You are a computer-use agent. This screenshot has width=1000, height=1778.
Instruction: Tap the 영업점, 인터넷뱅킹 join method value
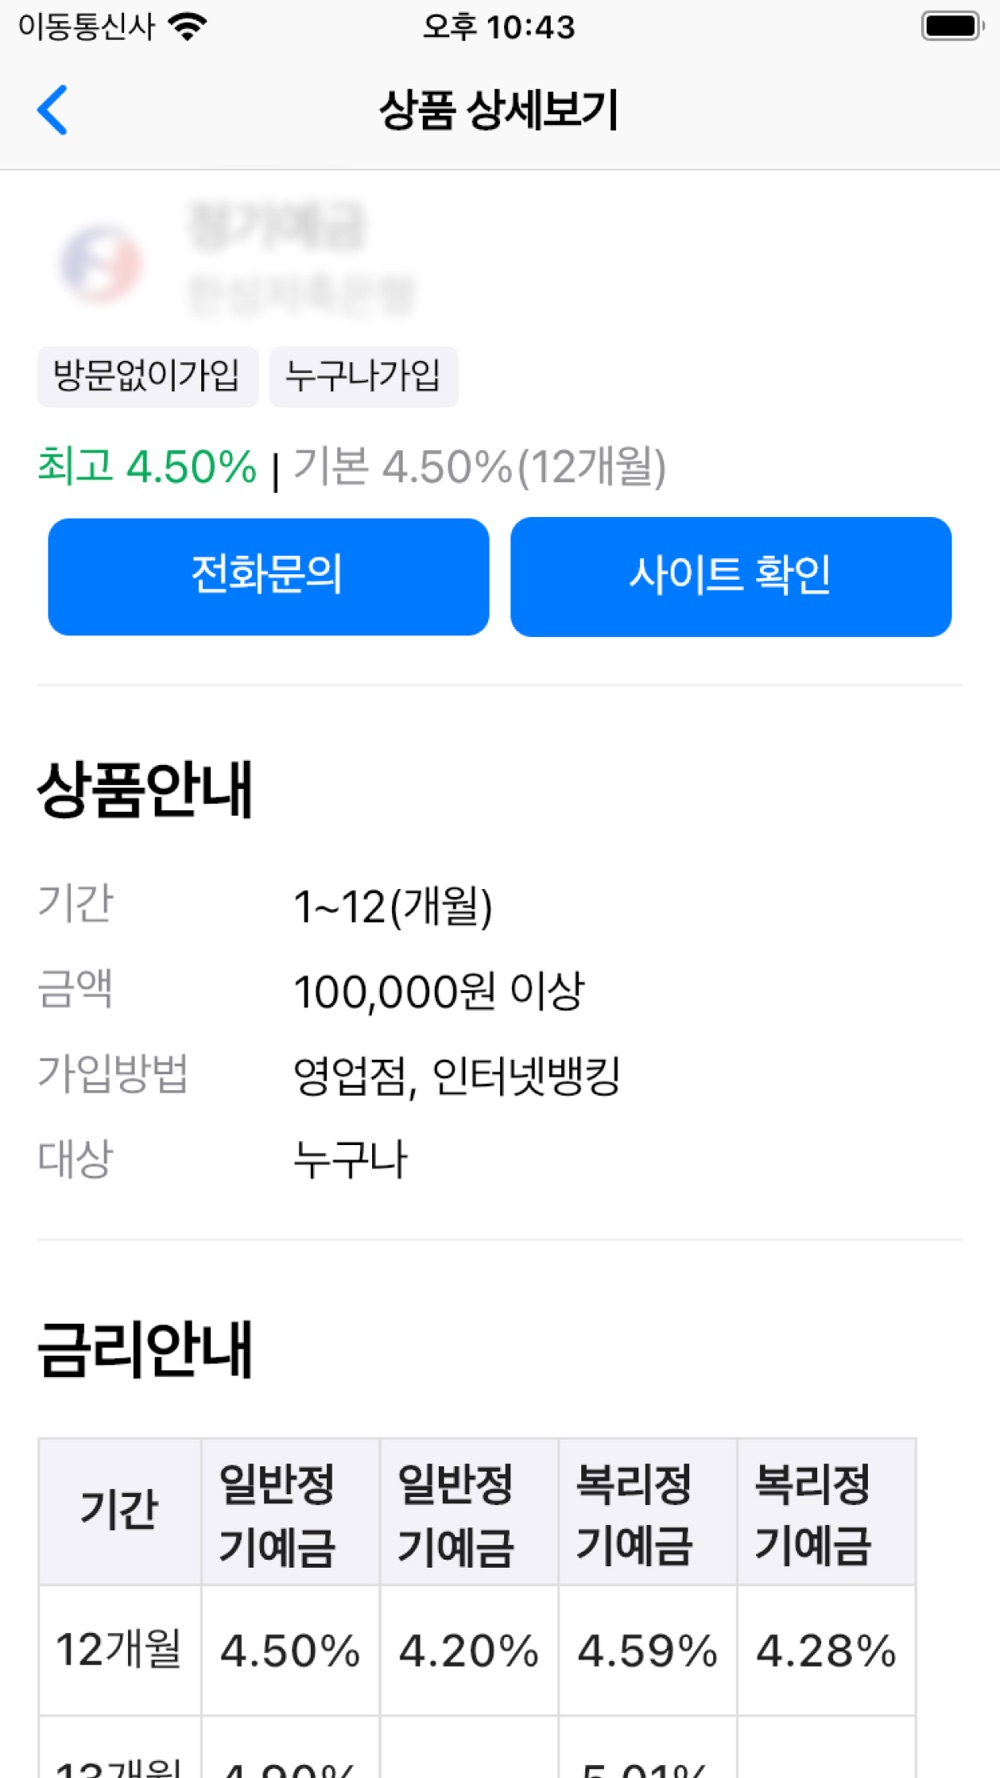[457, 1076]
